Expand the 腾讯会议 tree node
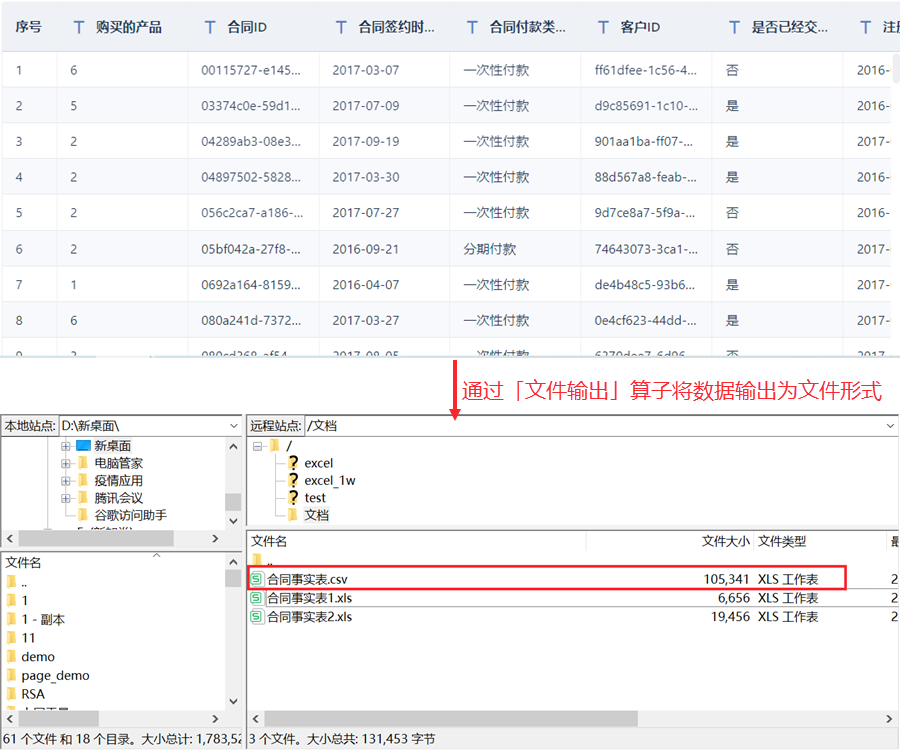This screenshot has height=750, width=901. click(x=66, y=498)
